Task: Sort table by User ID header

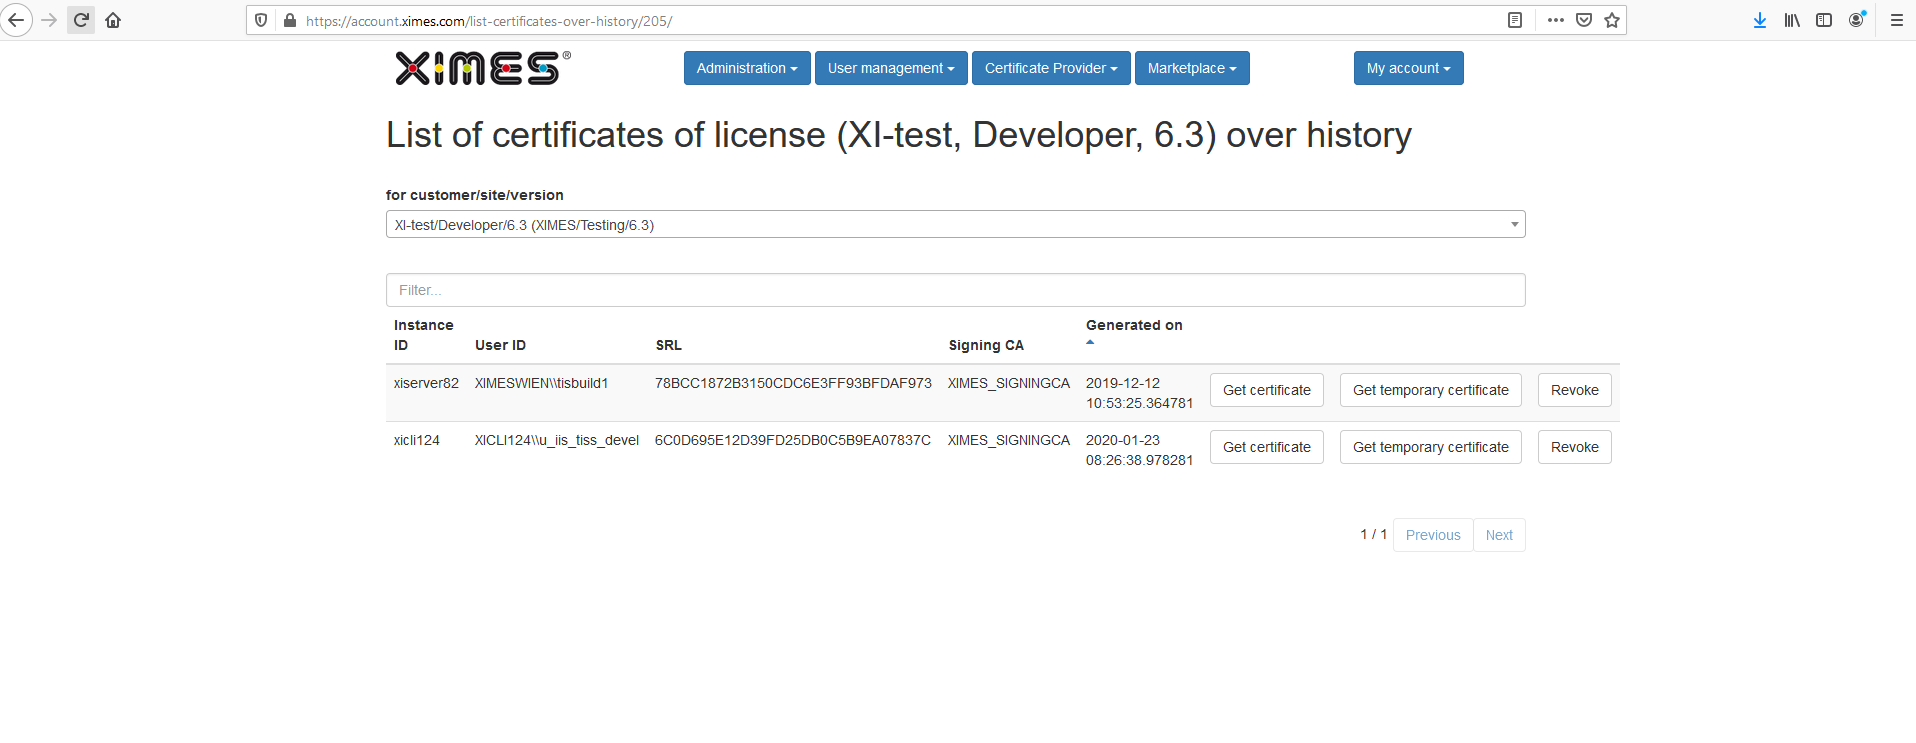Action: [500, 345]
